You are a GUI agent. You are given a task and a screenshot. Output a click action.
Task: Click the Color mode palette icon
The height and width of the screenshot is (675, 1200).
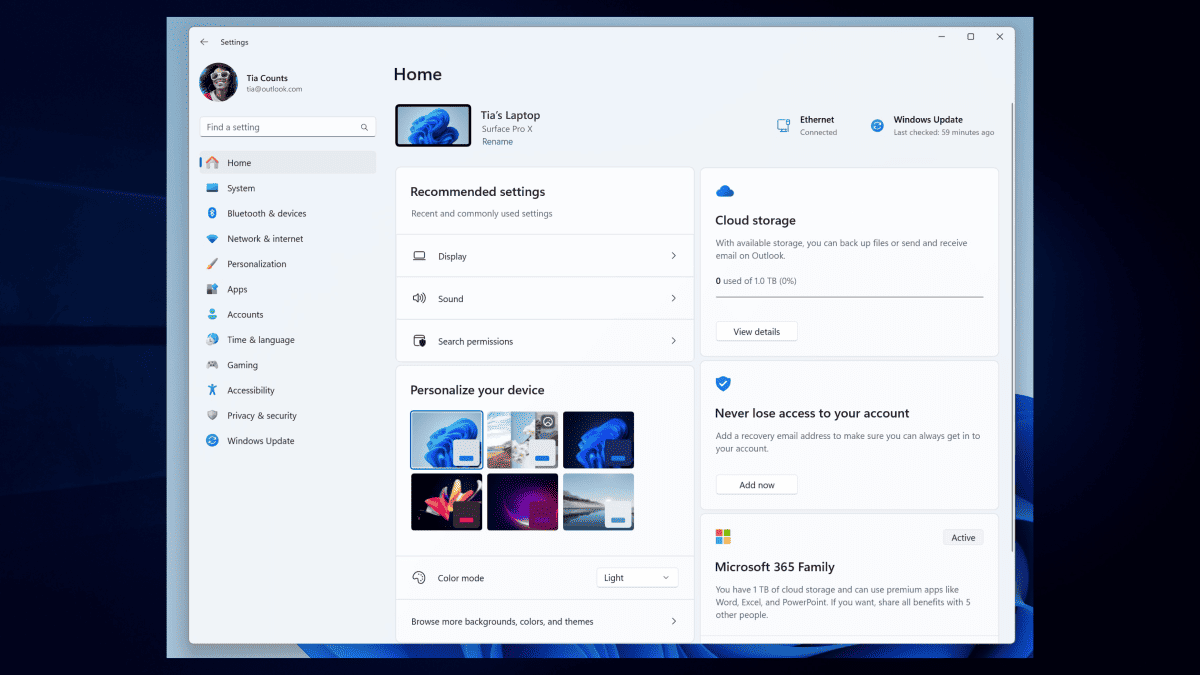pos(419,578)
